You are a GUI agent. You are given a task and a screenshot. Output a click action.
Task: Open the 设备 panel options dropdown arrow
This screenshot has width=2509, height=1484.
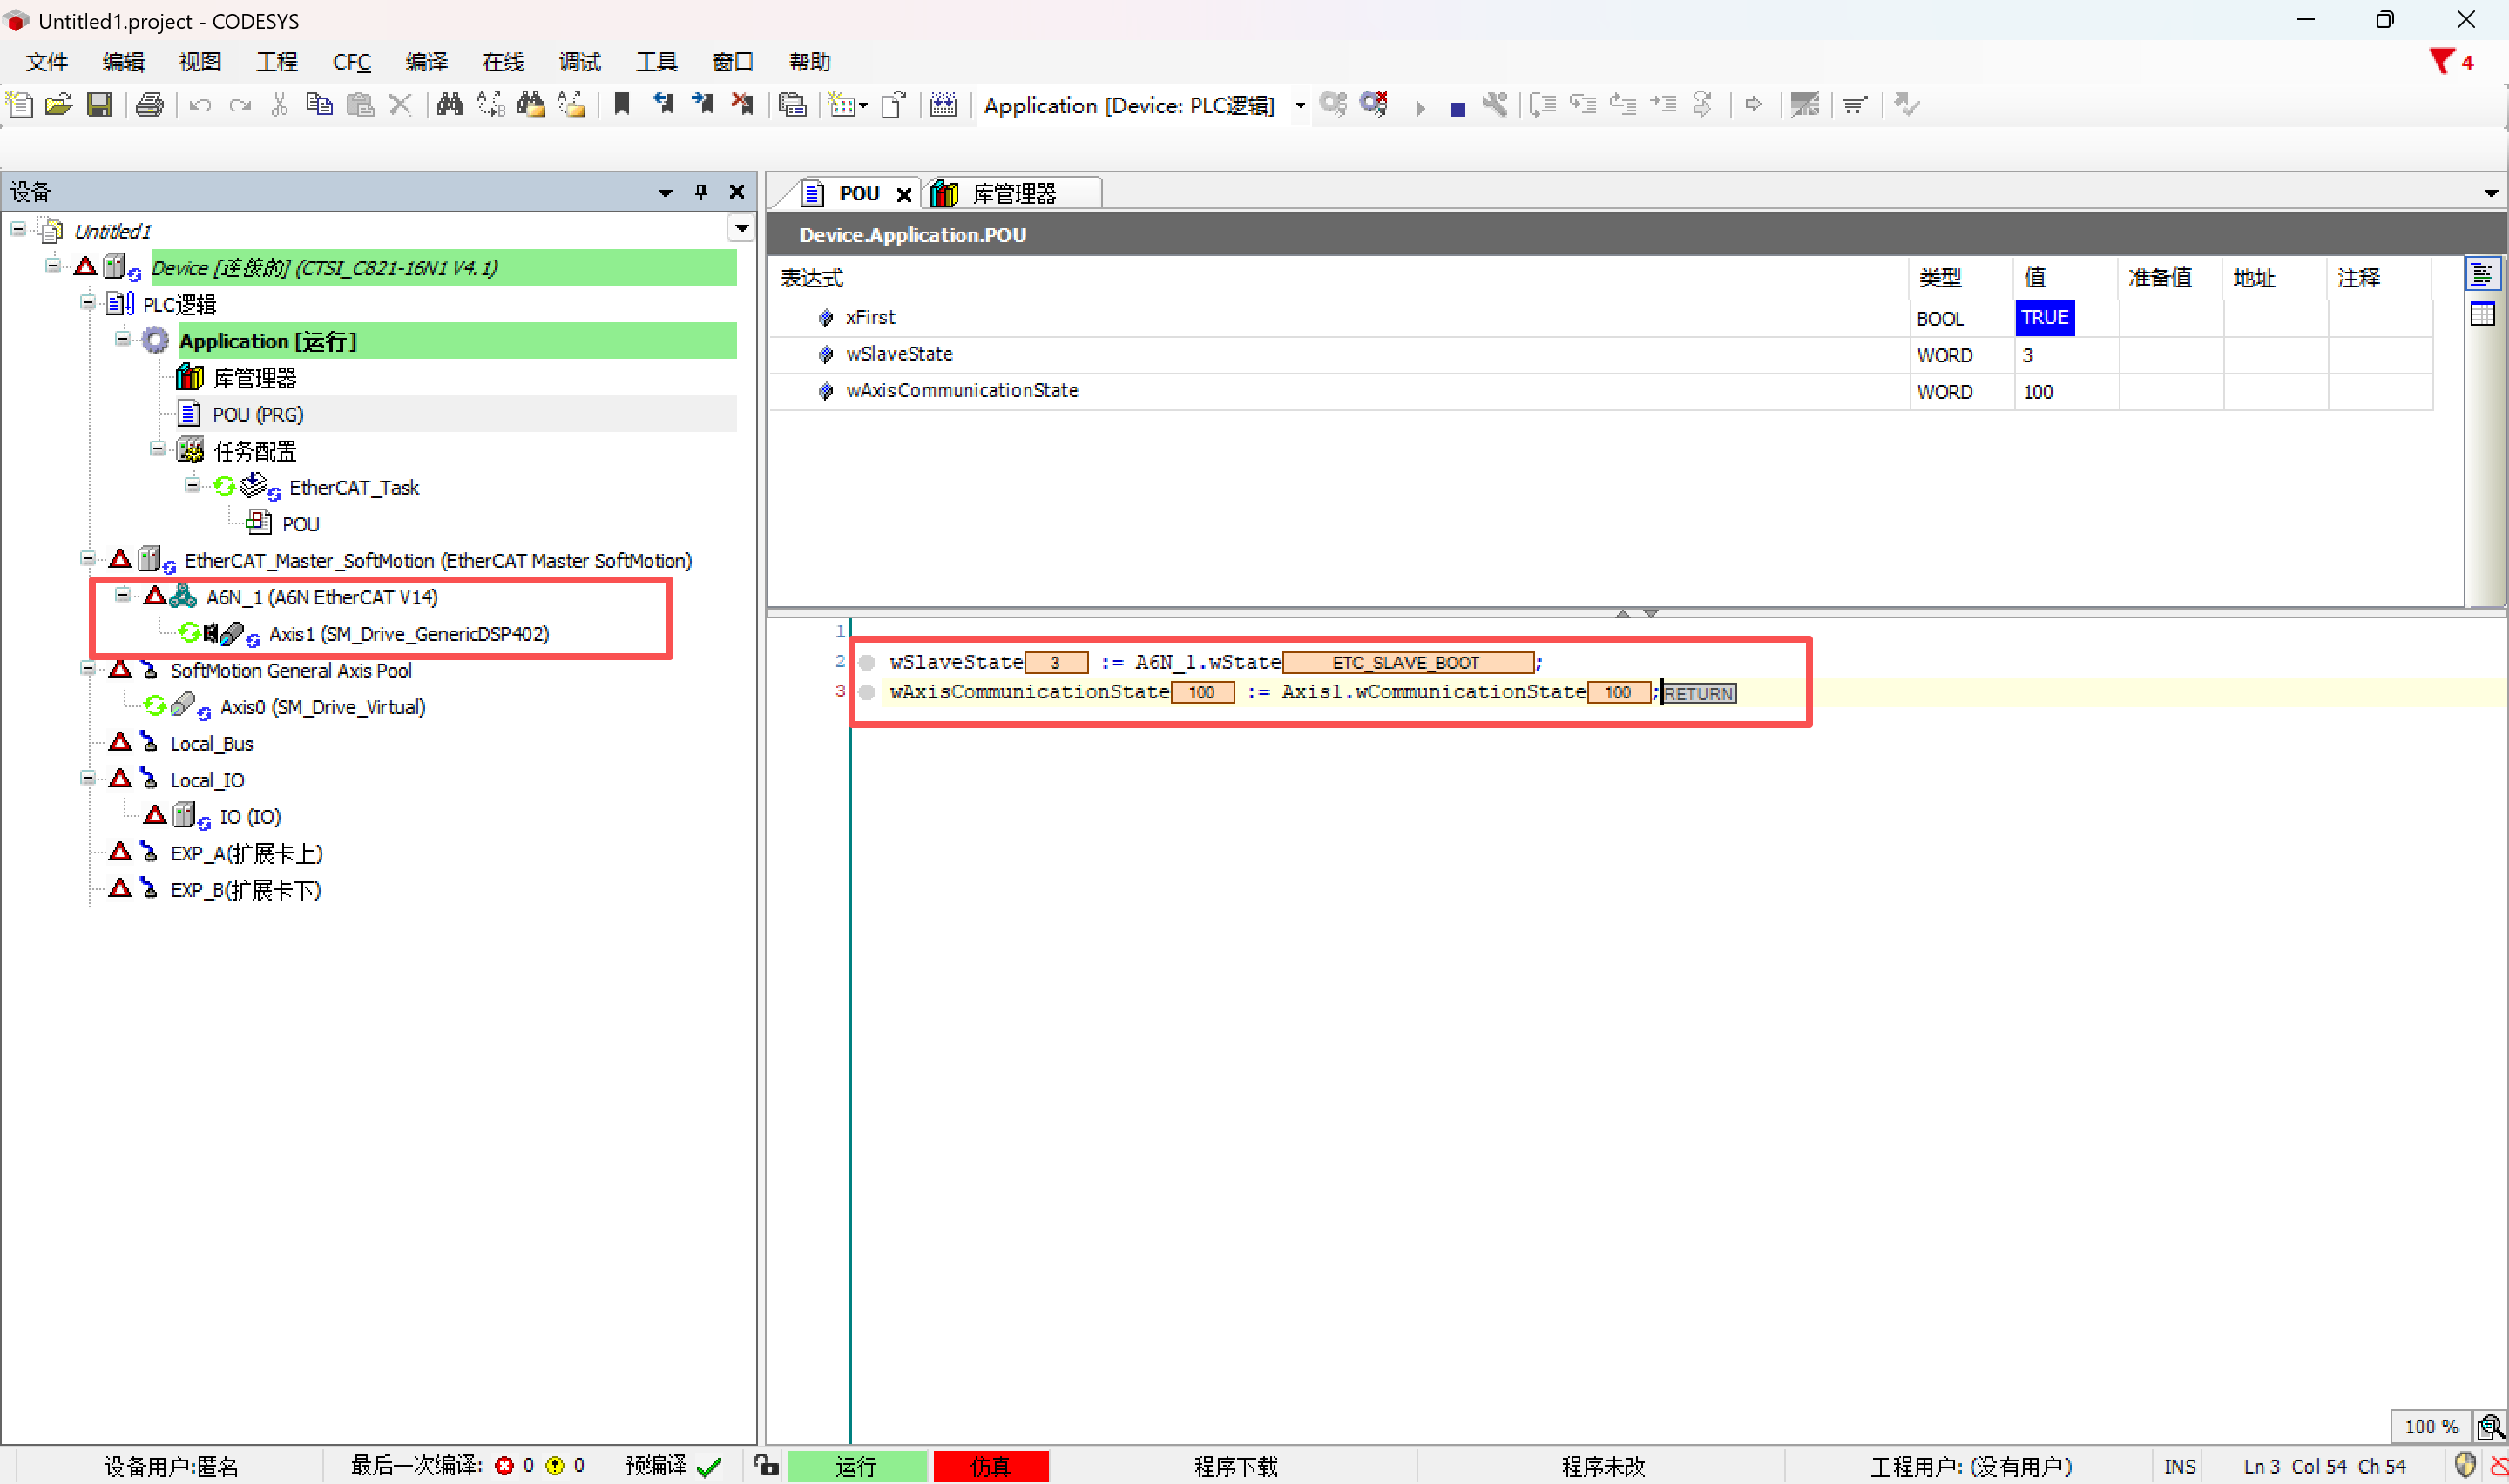coord(665,192)
